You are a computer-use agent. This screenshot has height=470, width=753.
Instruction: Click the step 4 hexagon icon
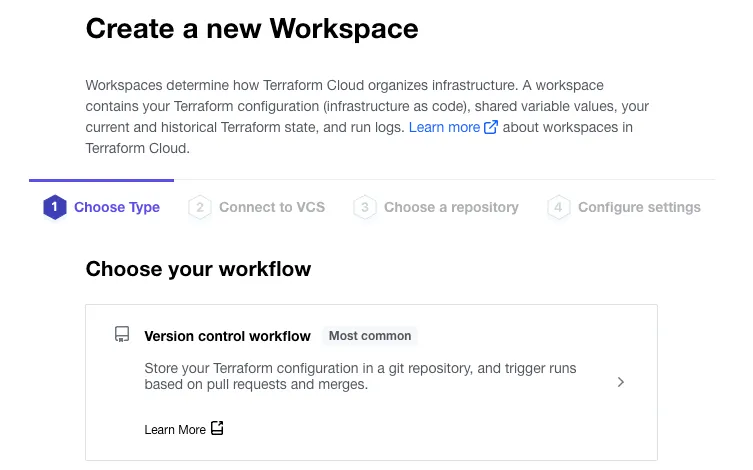click(559, 207)
